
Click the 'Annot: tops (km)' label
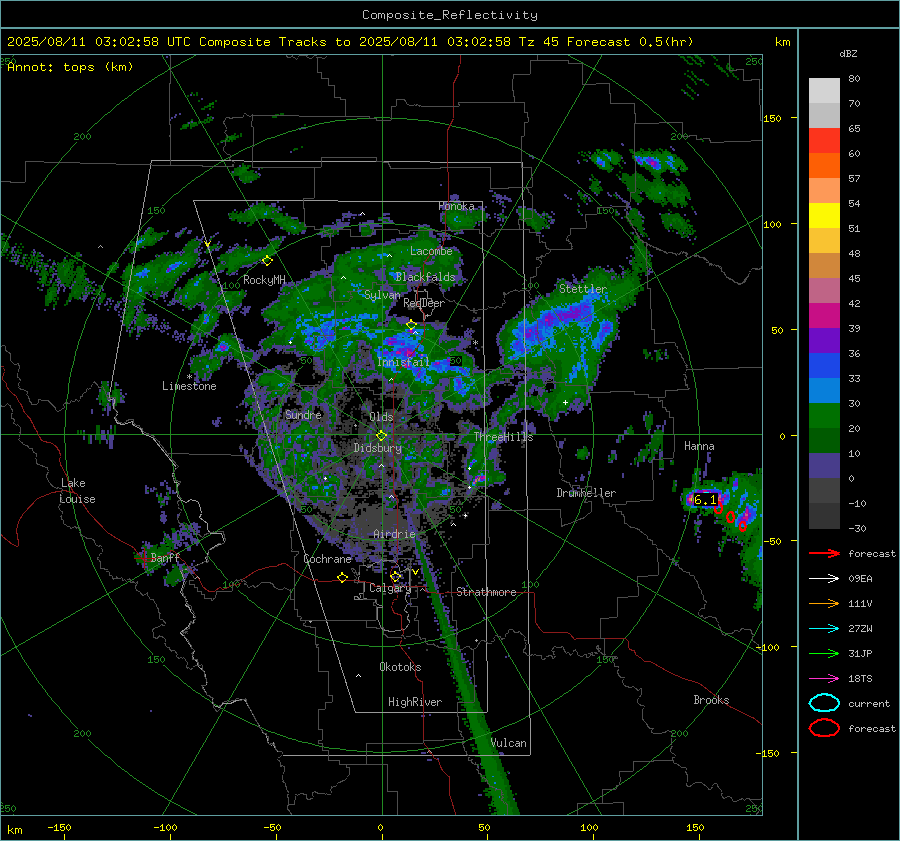point(70,67)
